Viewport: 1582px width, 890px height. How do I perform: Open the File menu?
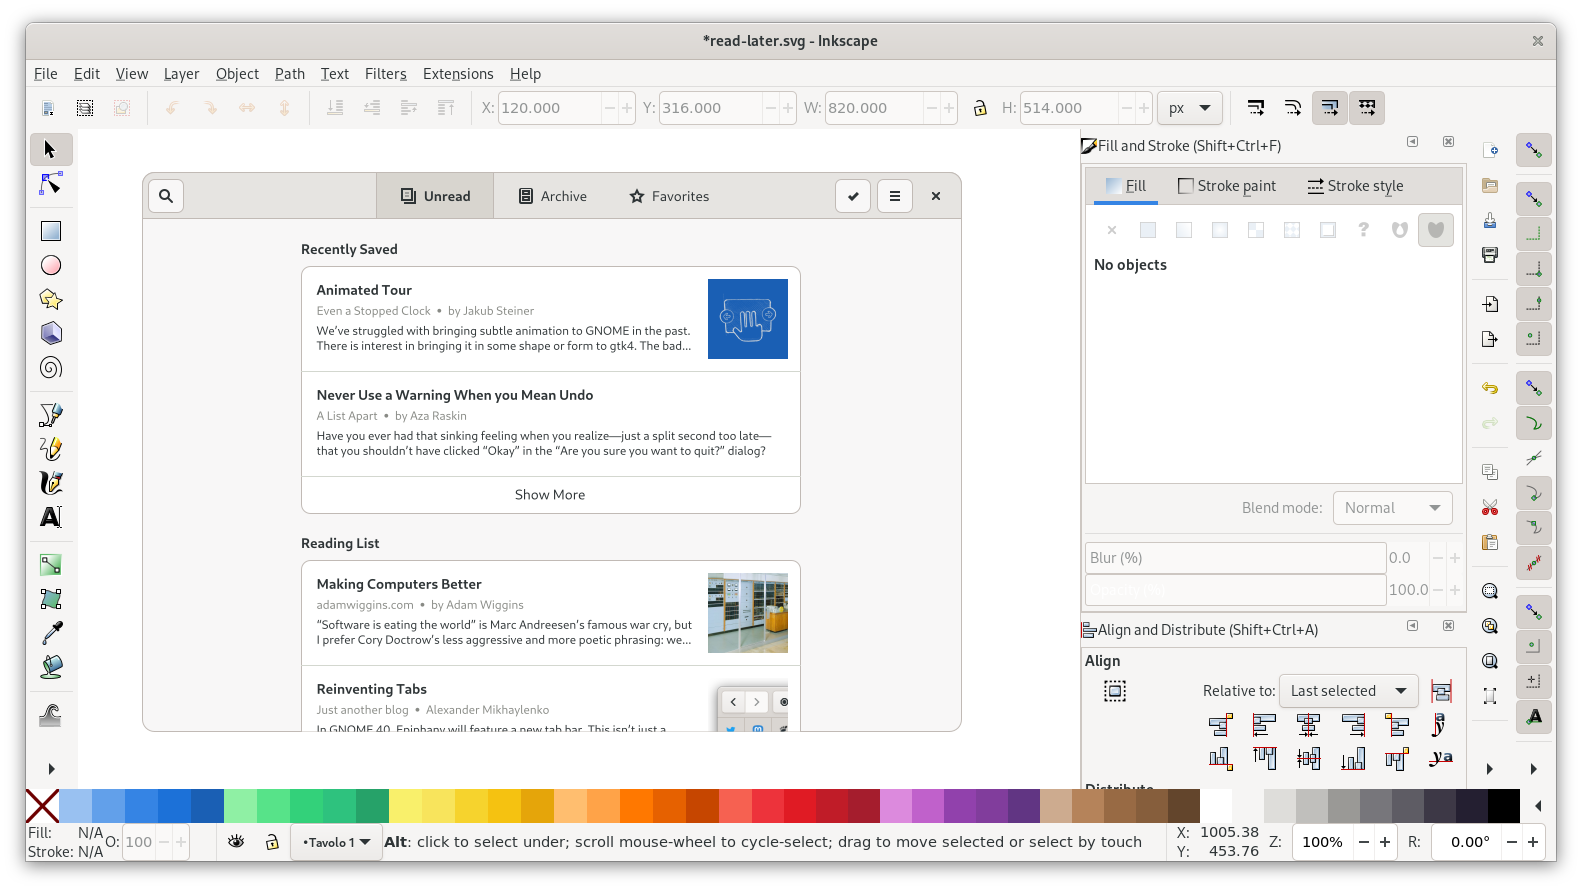tap(45, 74)
